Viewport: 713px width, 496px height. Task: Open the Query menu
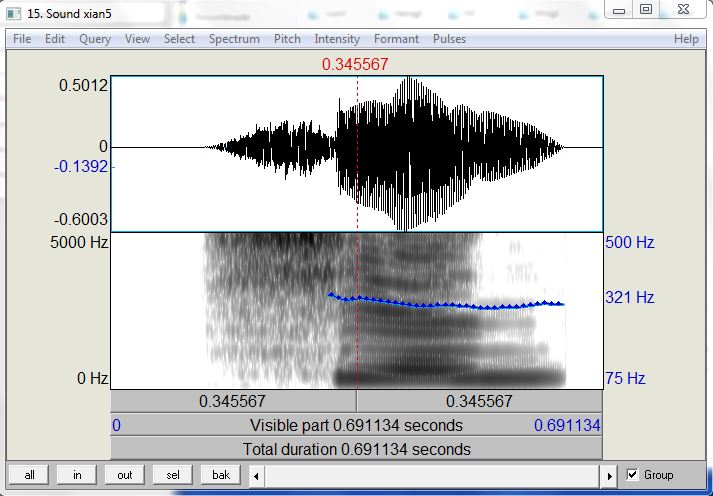point(95,39)
